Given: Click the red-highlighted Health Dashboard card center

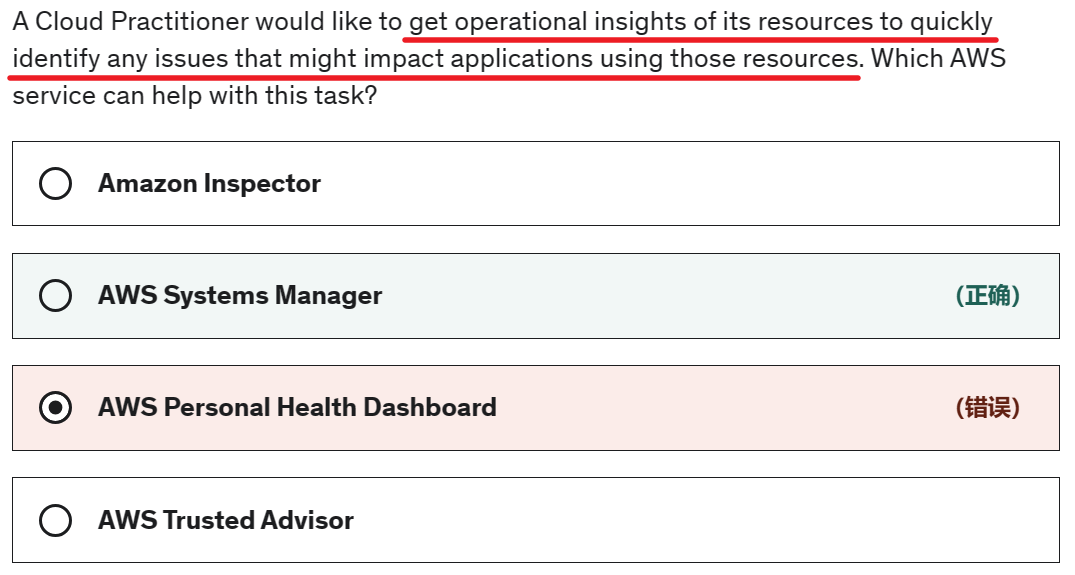Looking at the screenshot, I should tap(535, 408).
